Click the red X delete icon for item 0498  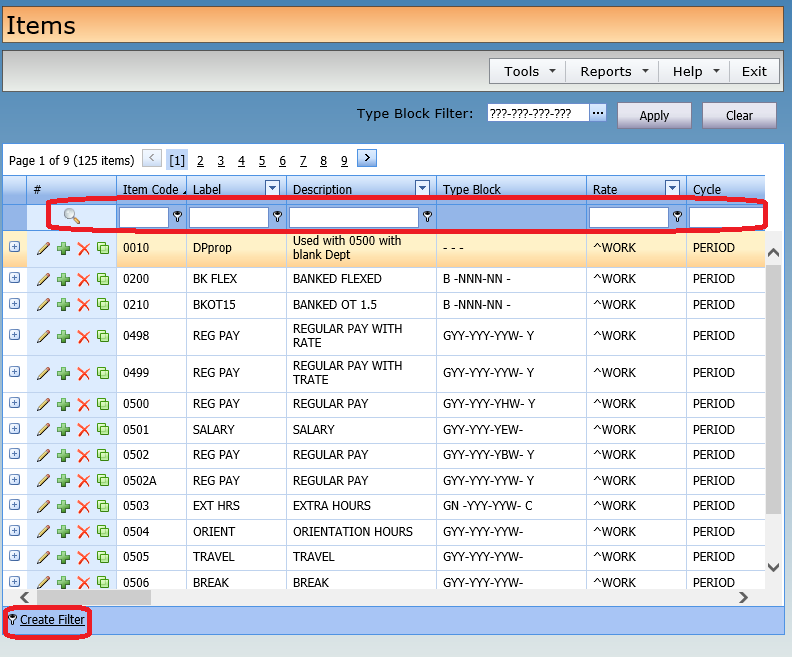coord(83,337)
